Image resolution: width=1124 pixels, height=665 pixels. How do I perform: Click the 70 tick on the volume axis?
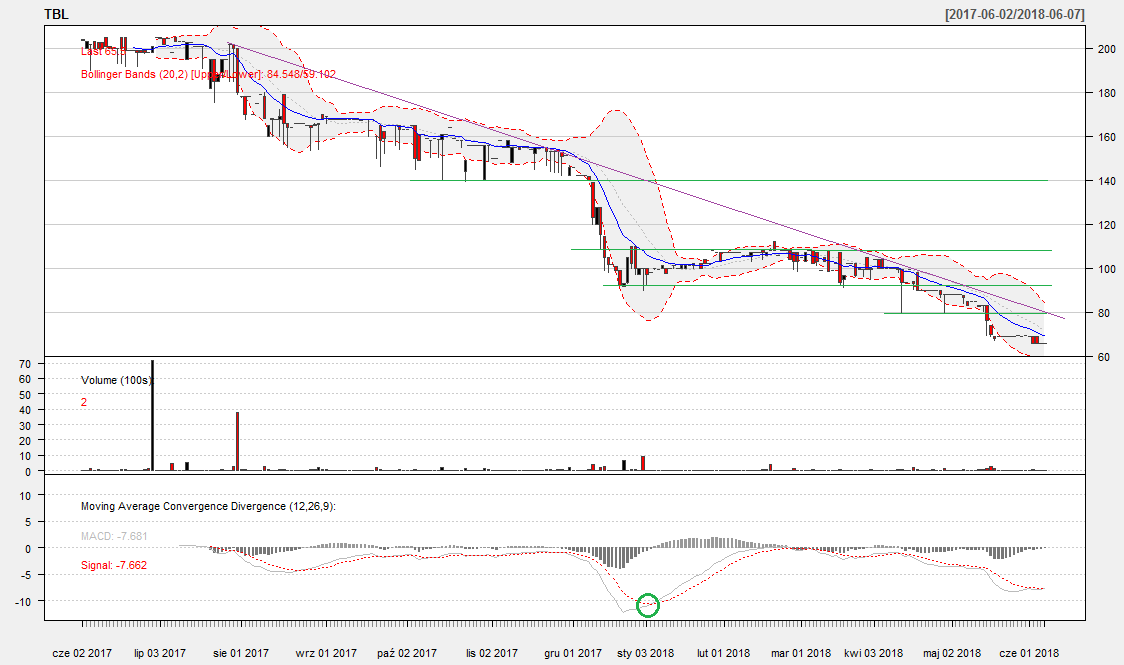(x=26, y=365)
